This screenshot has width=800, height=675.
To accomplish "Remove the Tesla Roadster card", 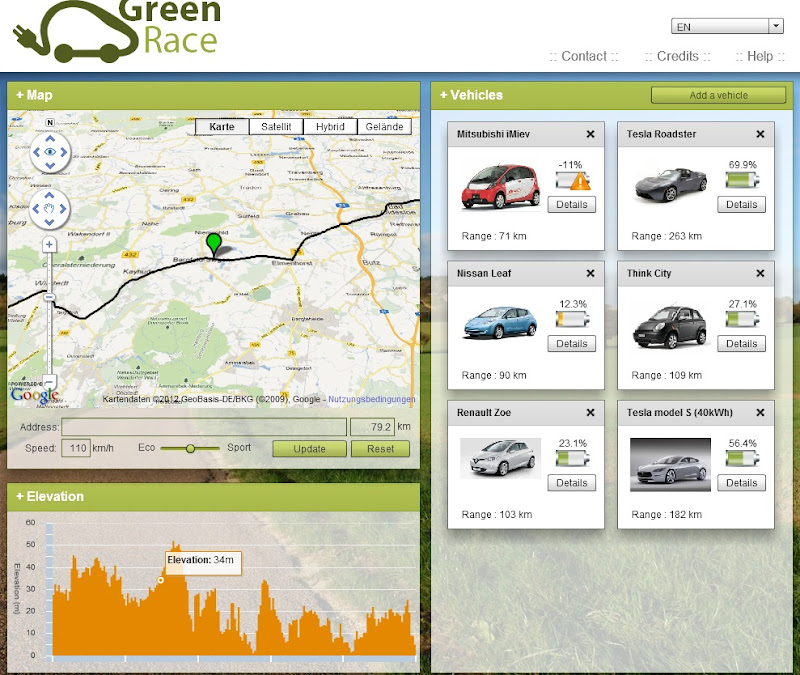I will click(760, 134).
